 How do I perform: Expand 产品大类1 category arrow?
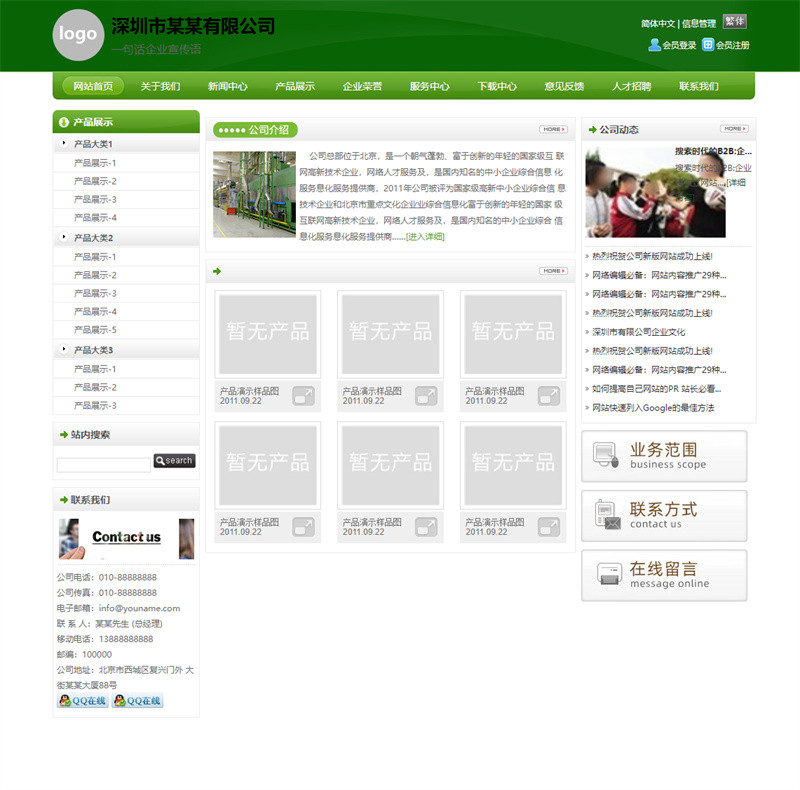64,143
